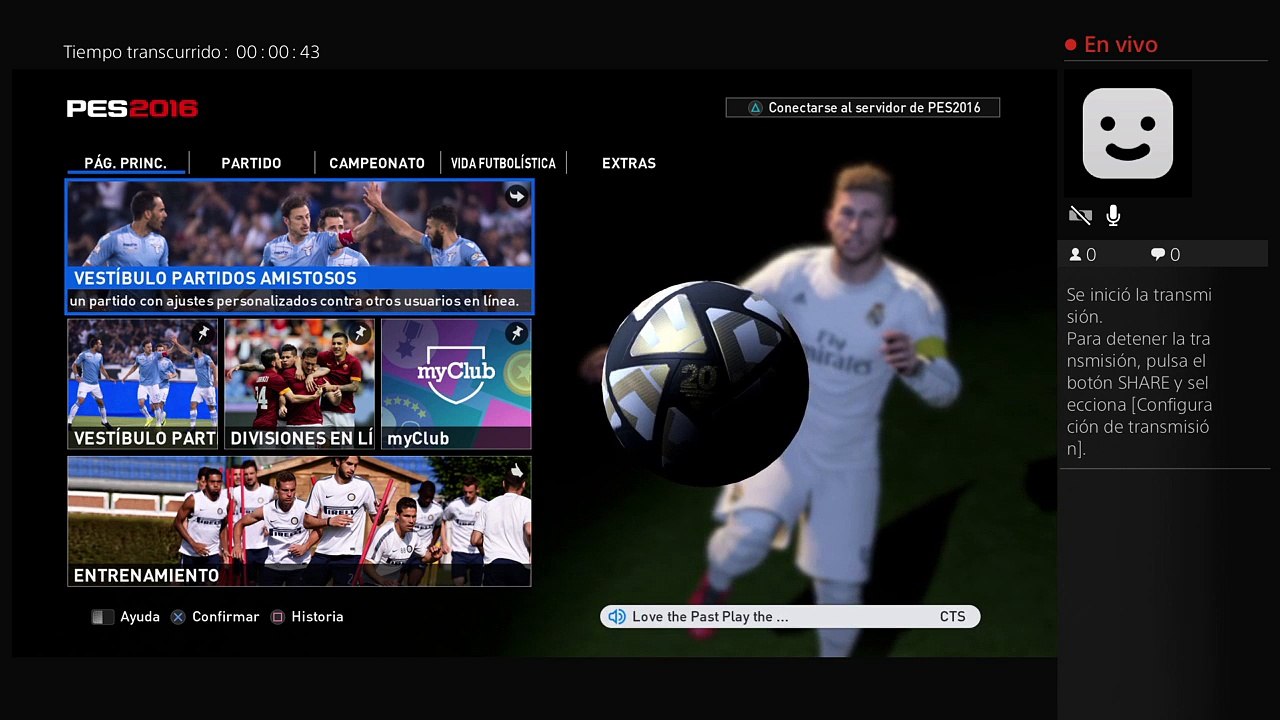1280x720 pixels.
Task: Click the Historia label
Action: (318, 617)
